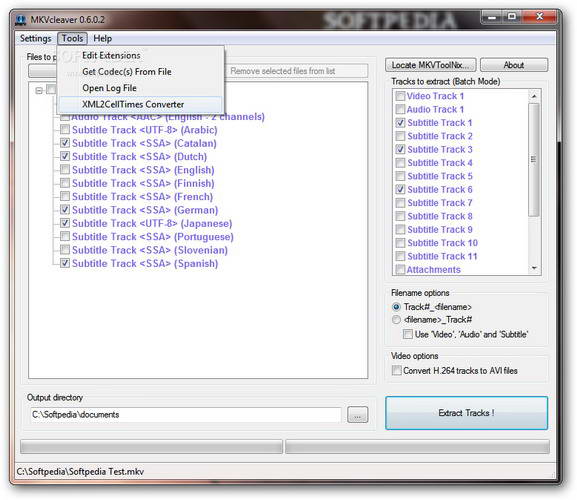The height and width of the screenshot is (500, 577).
Task: Uncheck batch Subtitle Track 6
Action: (400, 189)
